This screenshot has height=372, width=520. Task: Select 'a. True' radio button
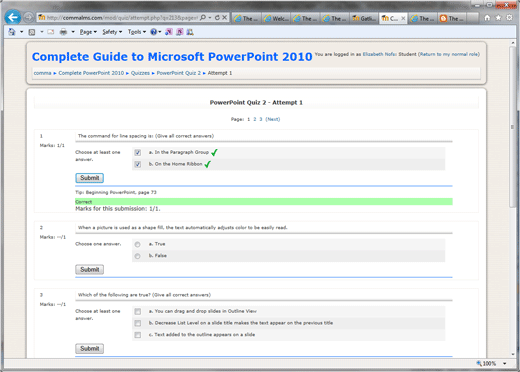pos(137,244)
